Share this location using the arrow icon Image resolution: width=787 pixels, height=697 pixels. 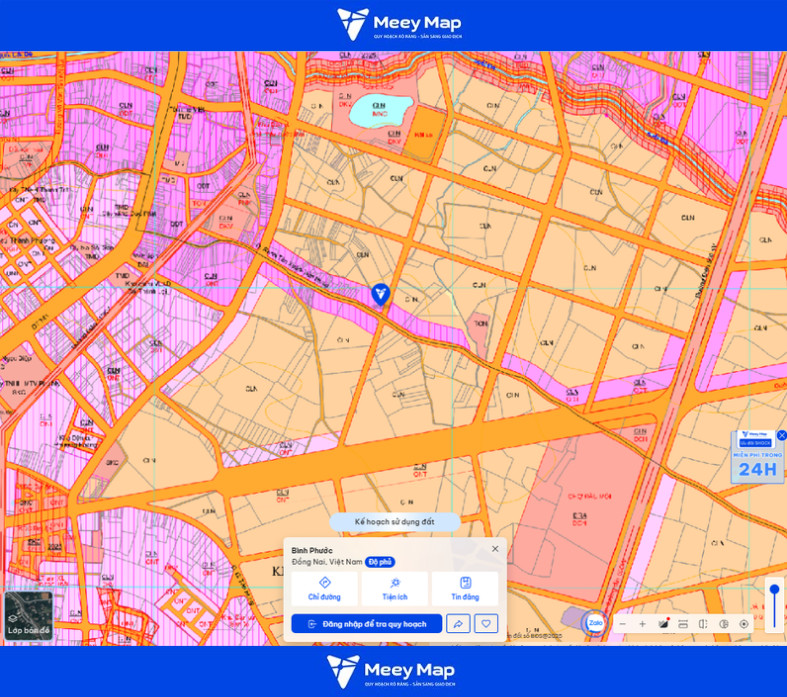point(458,624)
